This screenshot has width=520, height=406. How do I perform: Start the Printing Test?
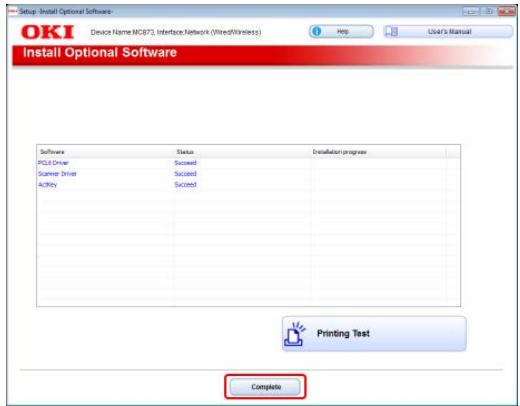point(374,334)
